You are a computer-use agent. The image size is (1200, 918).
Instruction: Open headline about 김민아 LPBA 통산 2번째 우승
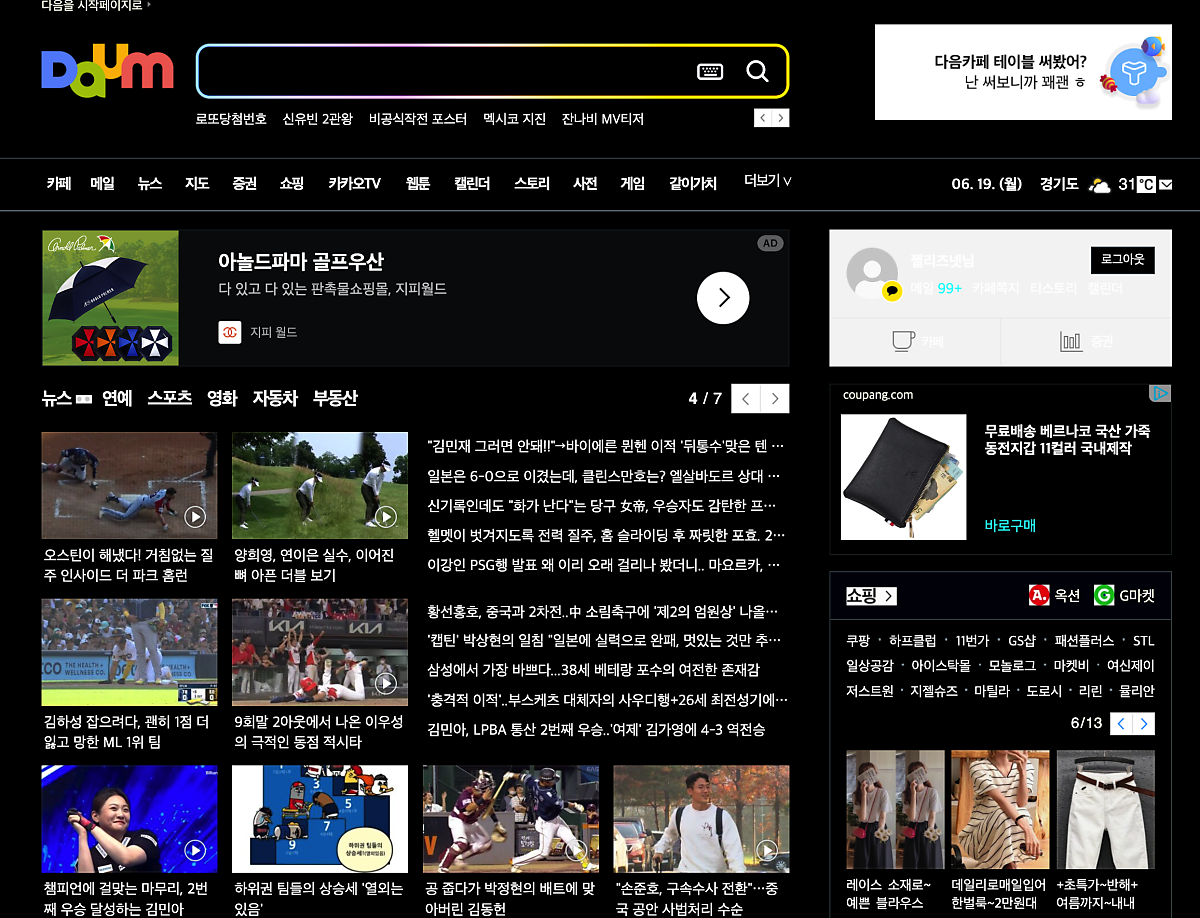tap(597, 729)
